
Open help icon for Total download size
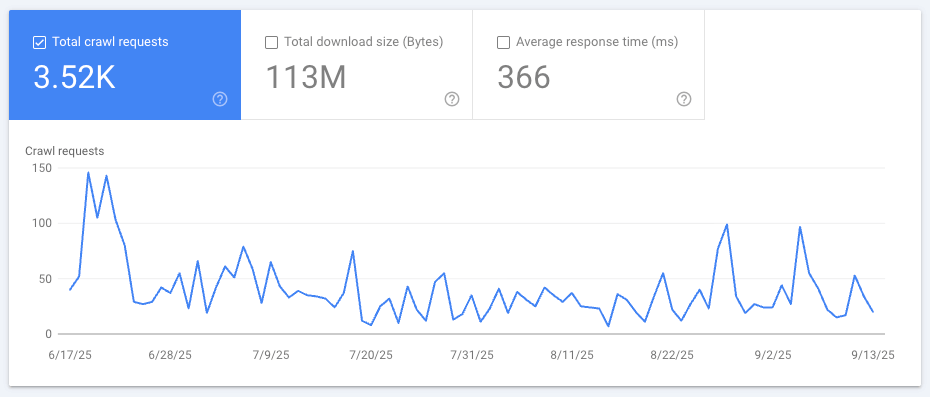[x=452, y=99]
